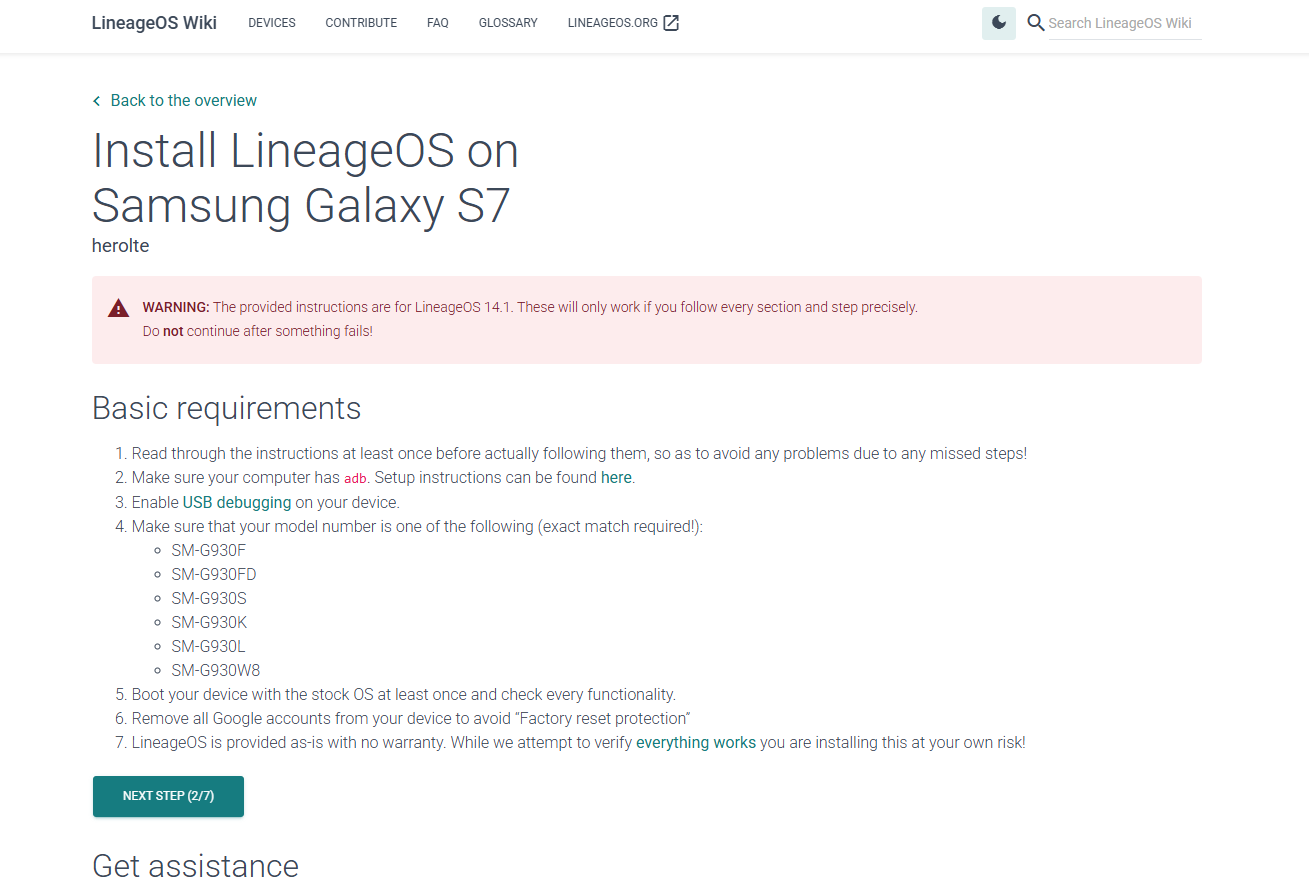Image resolution: width=1309 pixels, height=894 pixels.
Task: Go to the CONTRIBUTE page
Action: point(361,23)
